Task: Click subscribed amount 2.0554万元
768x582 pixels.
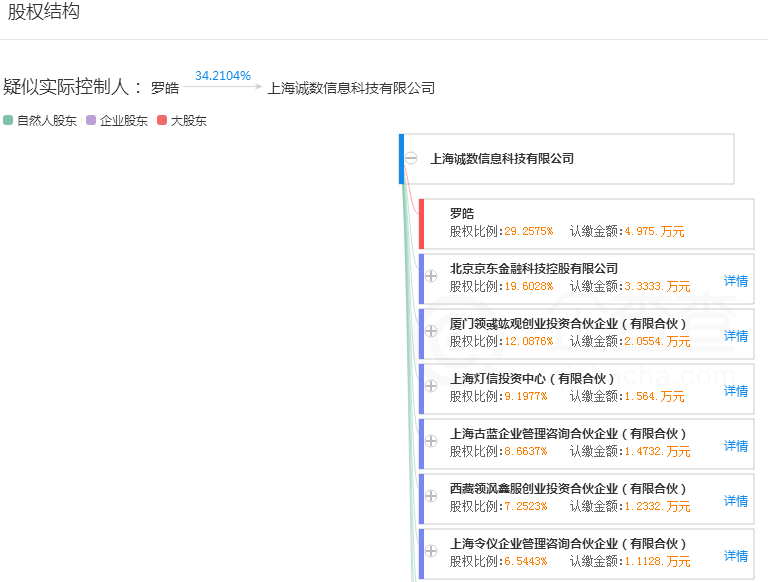Action: point(657,341)
